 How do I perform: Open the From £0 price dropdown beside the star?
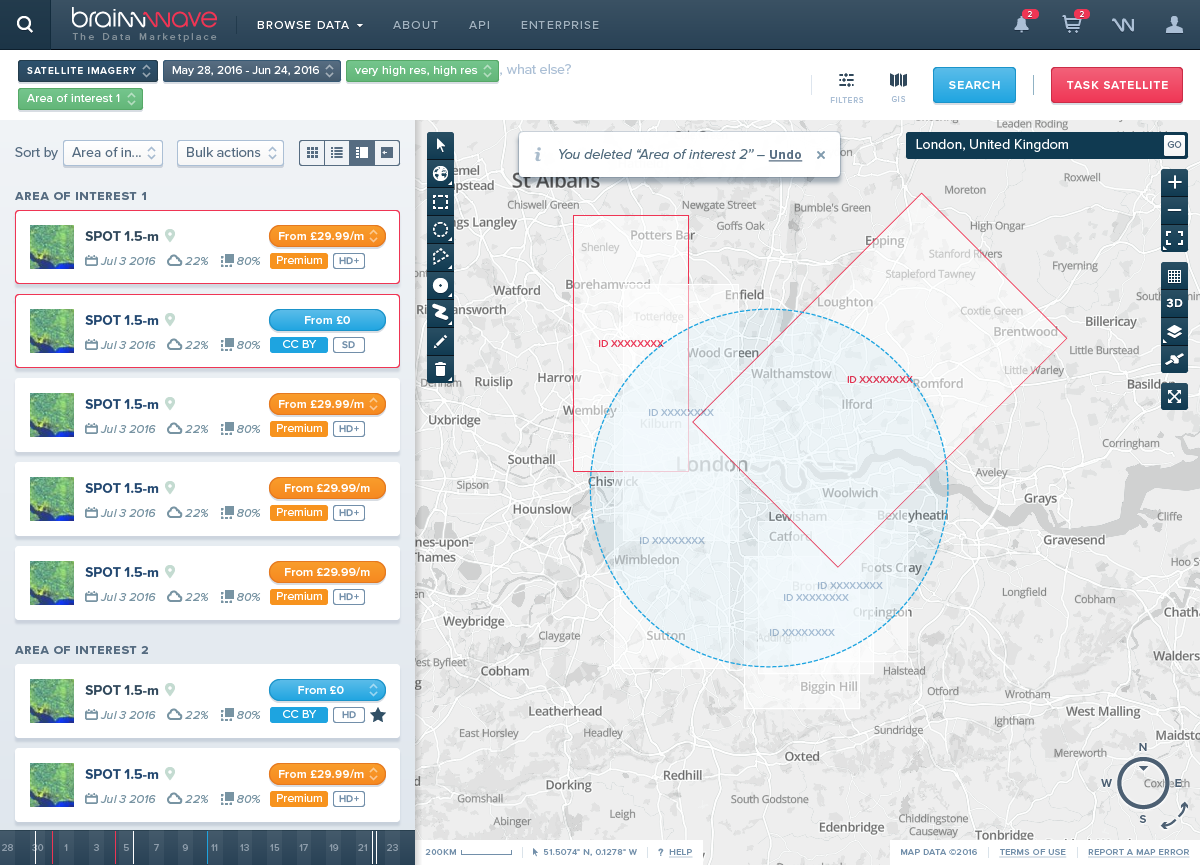[327, 690]
